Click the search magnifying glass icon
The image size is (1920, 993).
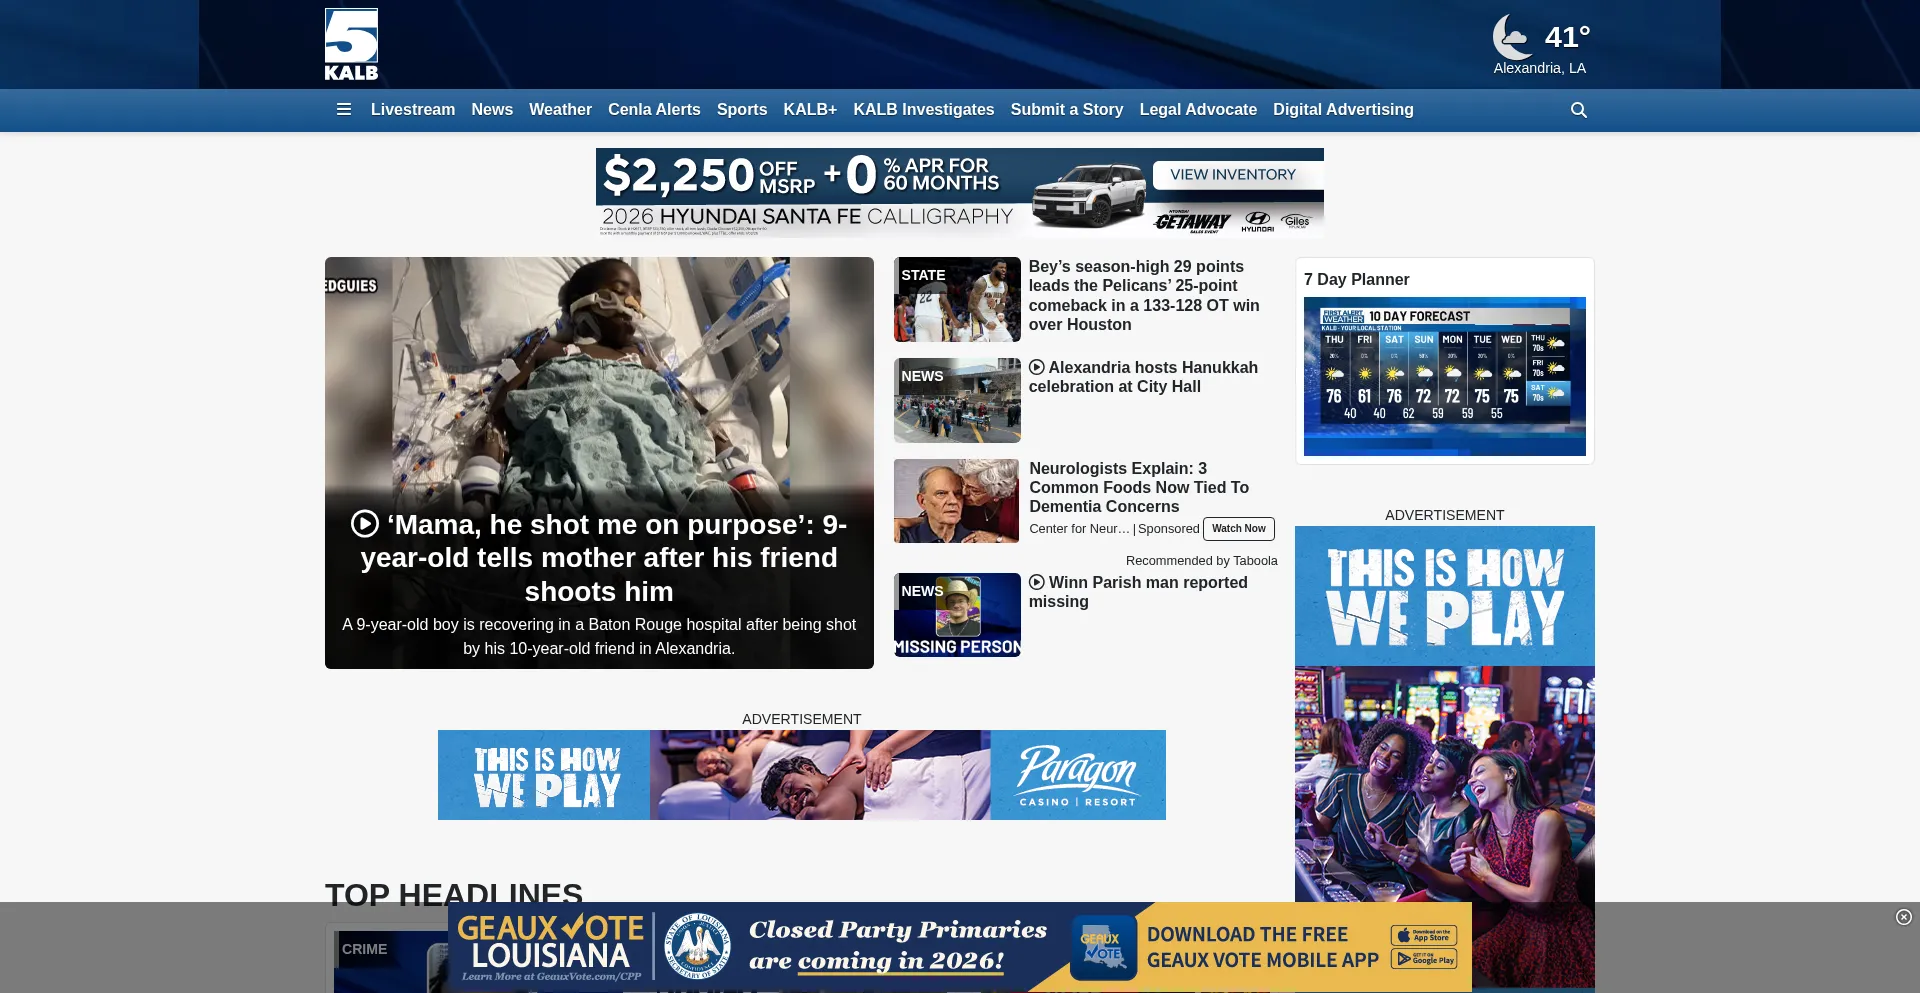click(x=1578, y=110)
